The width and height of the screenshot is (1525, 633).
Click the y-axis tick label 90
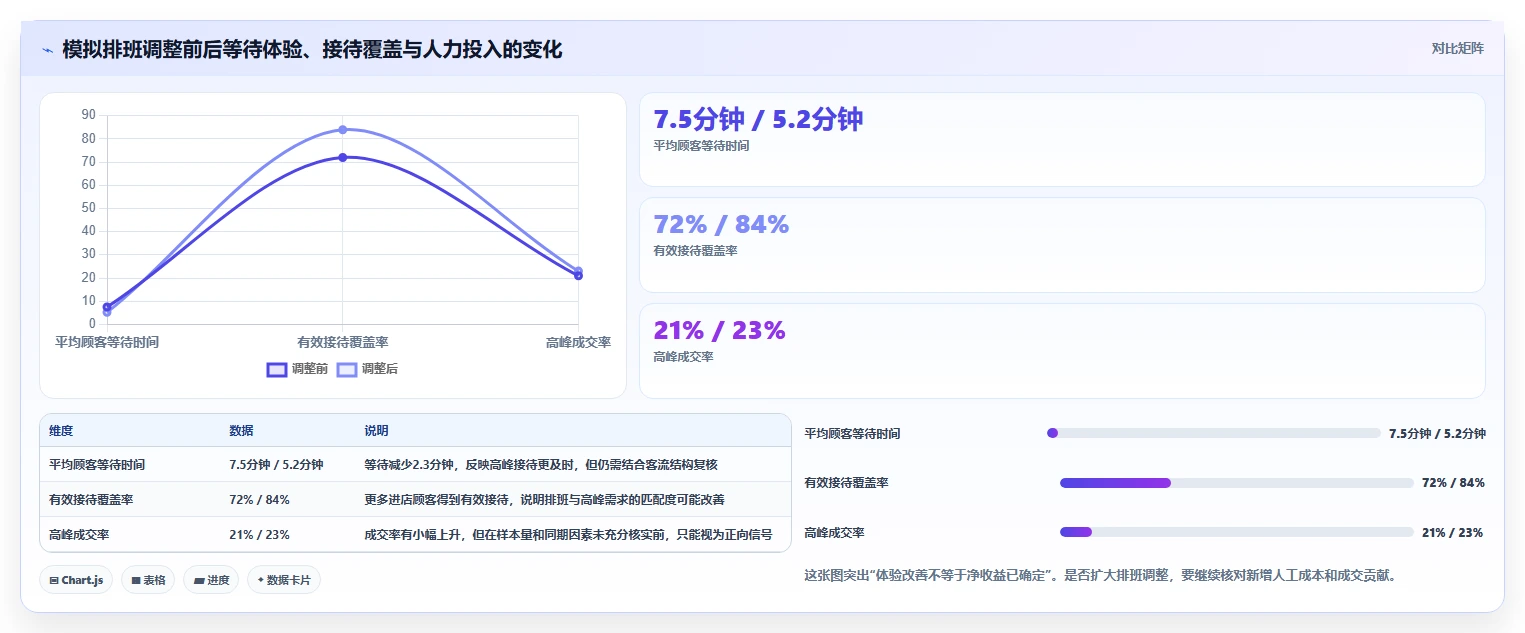[89, 115]
